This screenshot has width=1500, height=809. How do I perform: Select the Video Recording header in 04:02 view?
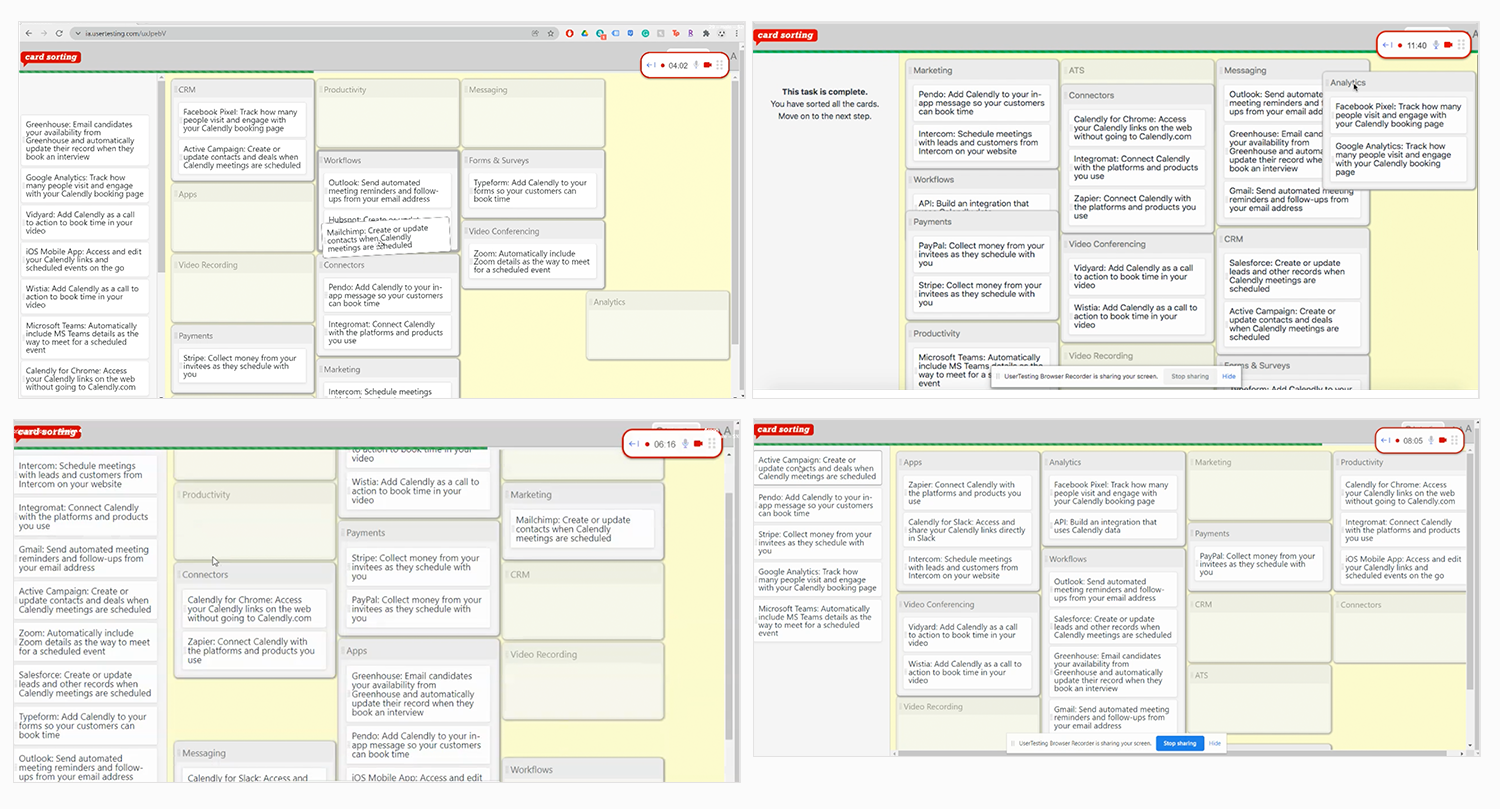click(243, 265)
